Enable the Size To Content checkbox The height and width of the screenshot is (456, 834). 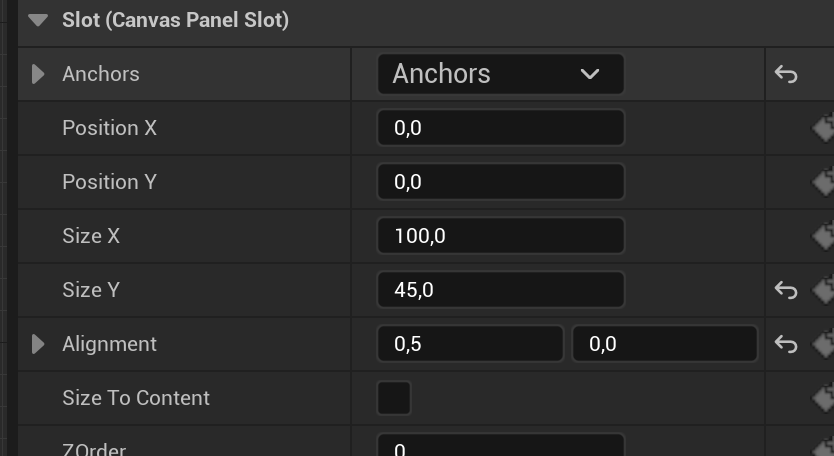(x=394, y=398)
